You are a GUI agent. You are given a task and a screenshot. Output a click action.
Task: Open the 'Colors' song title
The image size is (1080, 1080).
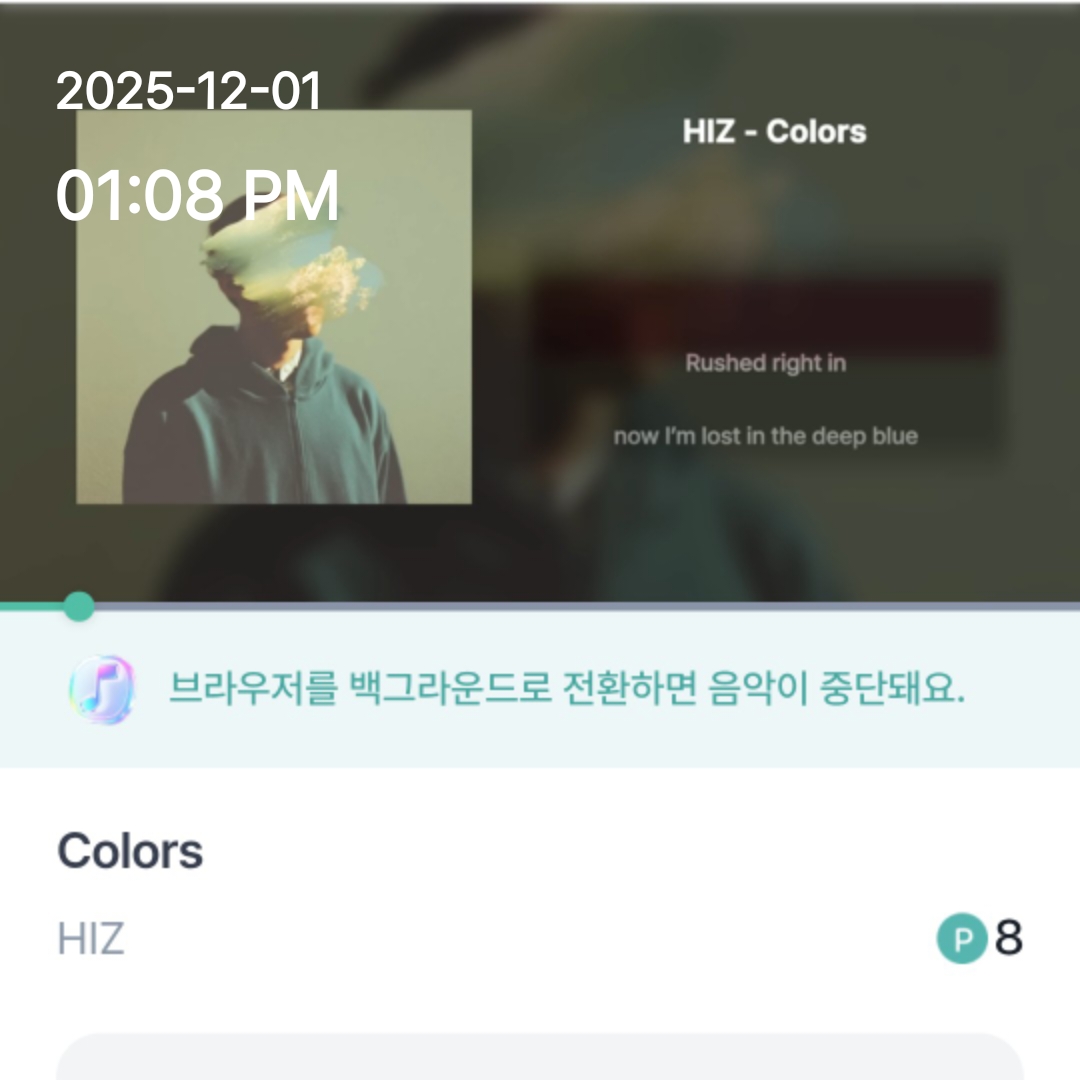[130, 851]
